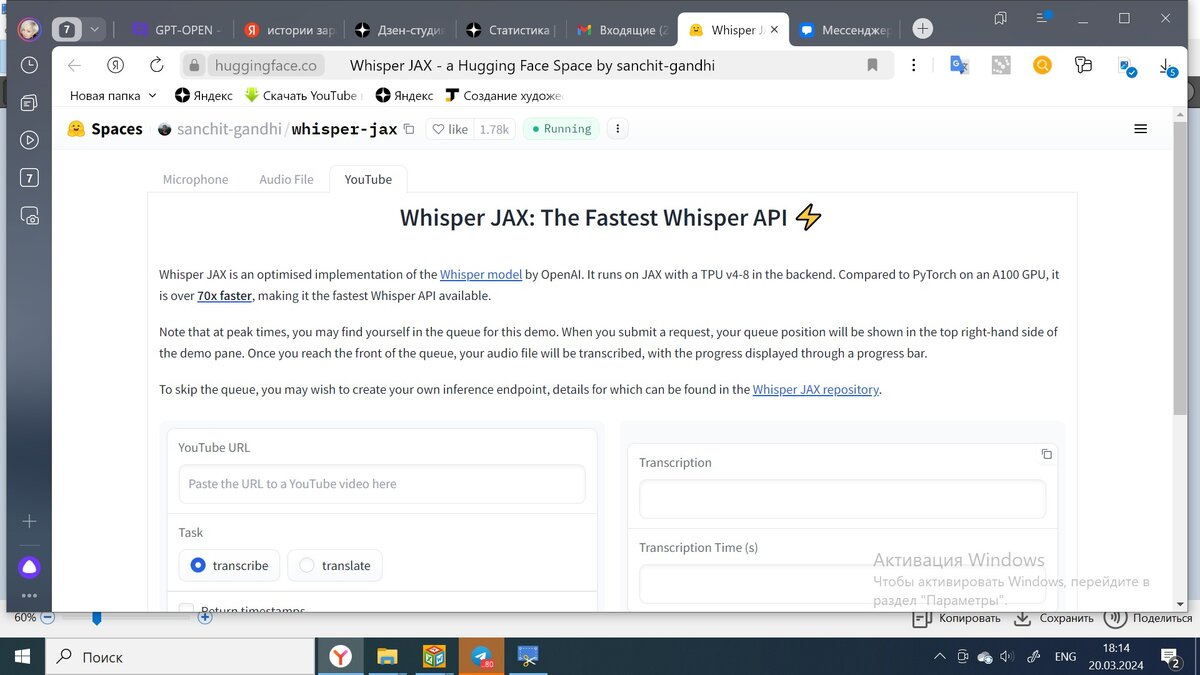Switch to the Audio File tab

286,179
